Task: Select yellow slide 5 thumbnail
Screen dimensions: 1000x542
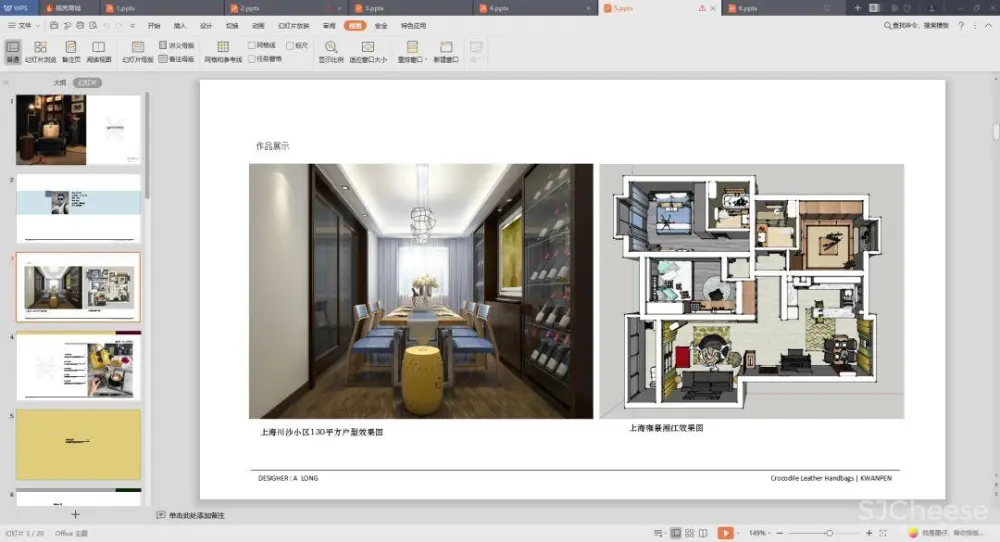Action: (78, 444)
